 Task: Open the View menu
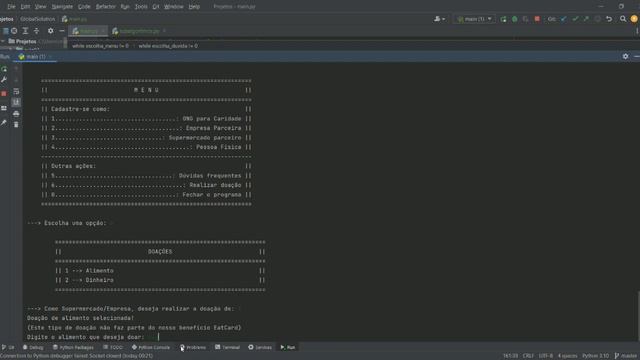40,7
